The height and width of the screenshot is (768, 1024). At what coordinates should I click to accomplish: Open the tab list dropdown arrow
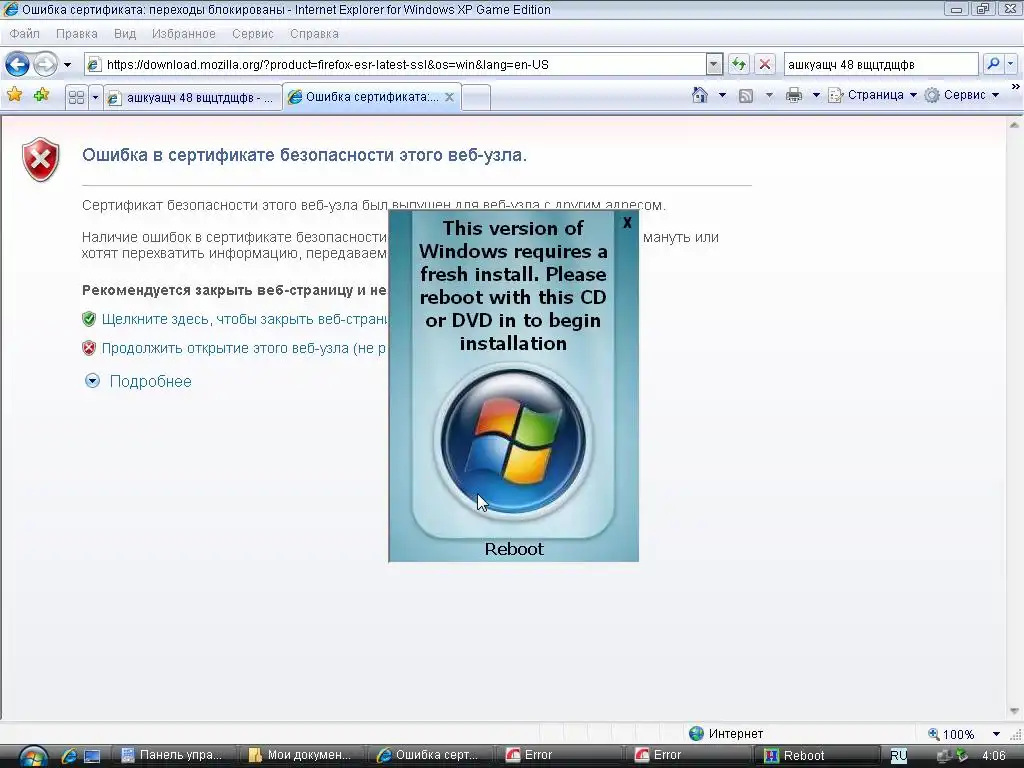click(x=95, y=97)
